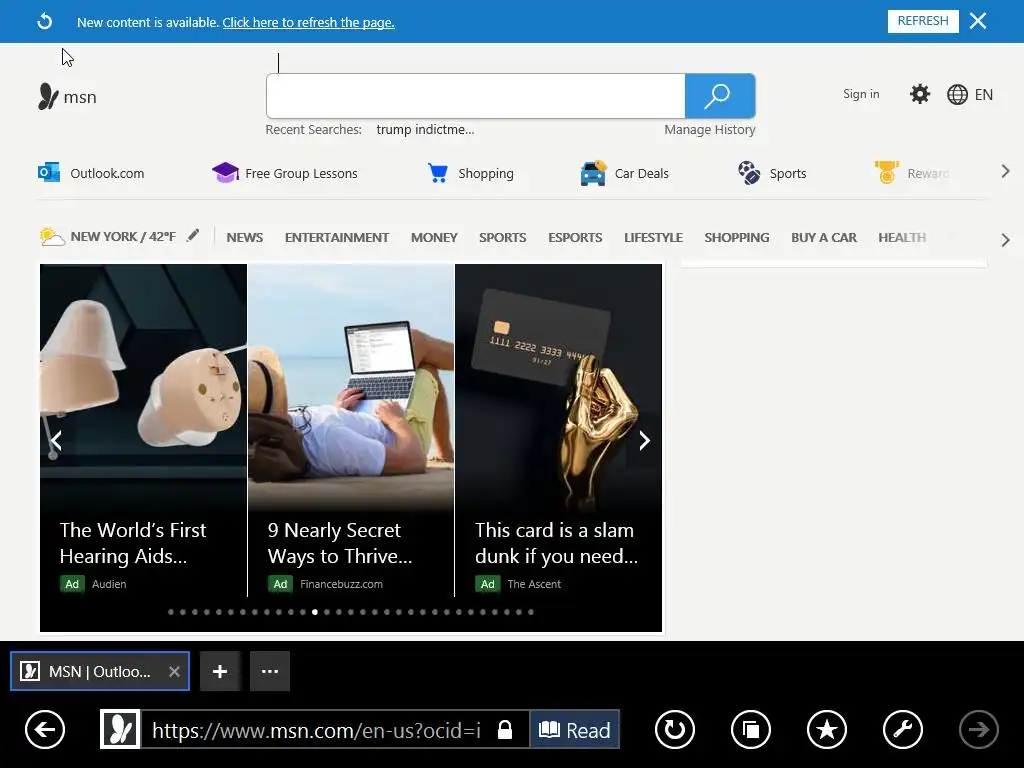Go back with the browser back arrow
1024x768 pixels.
point(45,729)
